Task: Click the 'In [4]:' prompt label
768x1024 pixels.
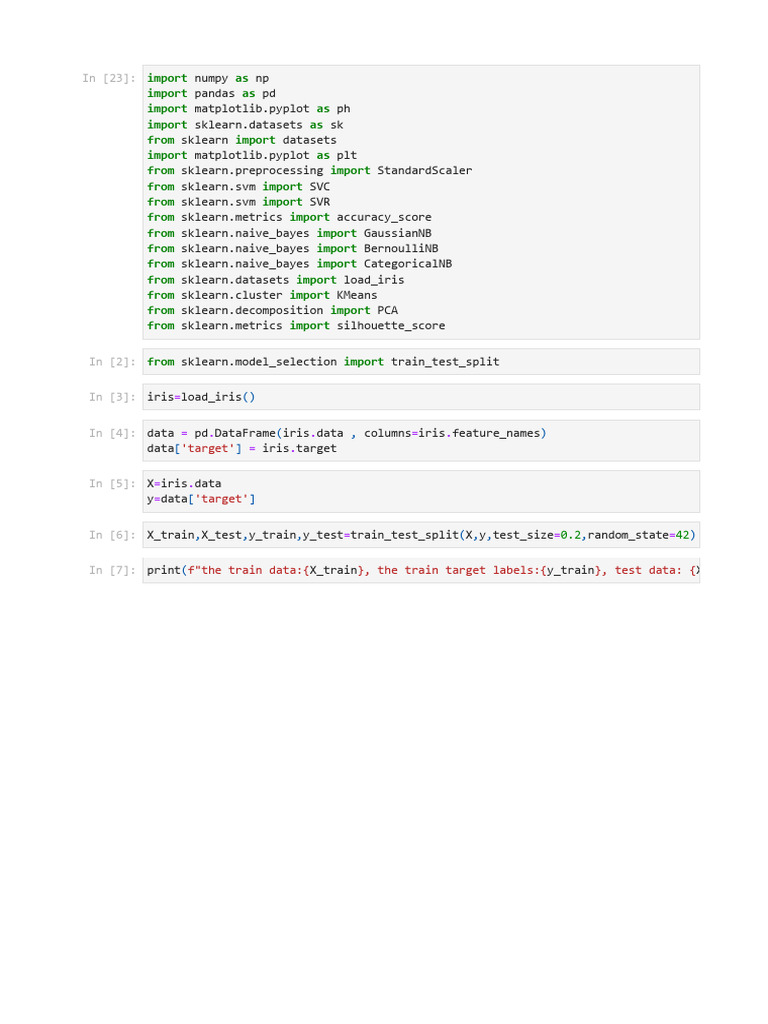Action: 112,433
